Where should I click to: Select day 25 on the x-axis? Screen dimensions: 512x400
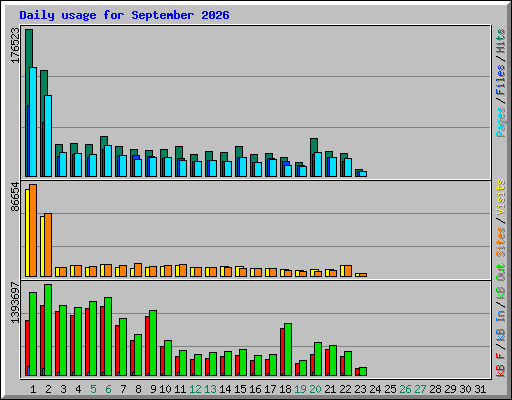coord(390,389)
